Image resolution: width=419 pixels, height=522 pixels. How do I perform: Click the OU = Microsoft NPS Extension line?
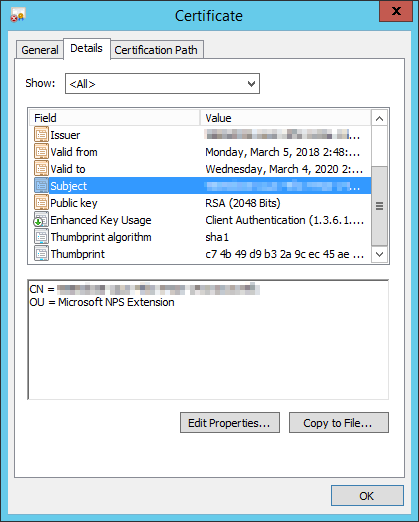pyautogui.click(x=102, y=302)
